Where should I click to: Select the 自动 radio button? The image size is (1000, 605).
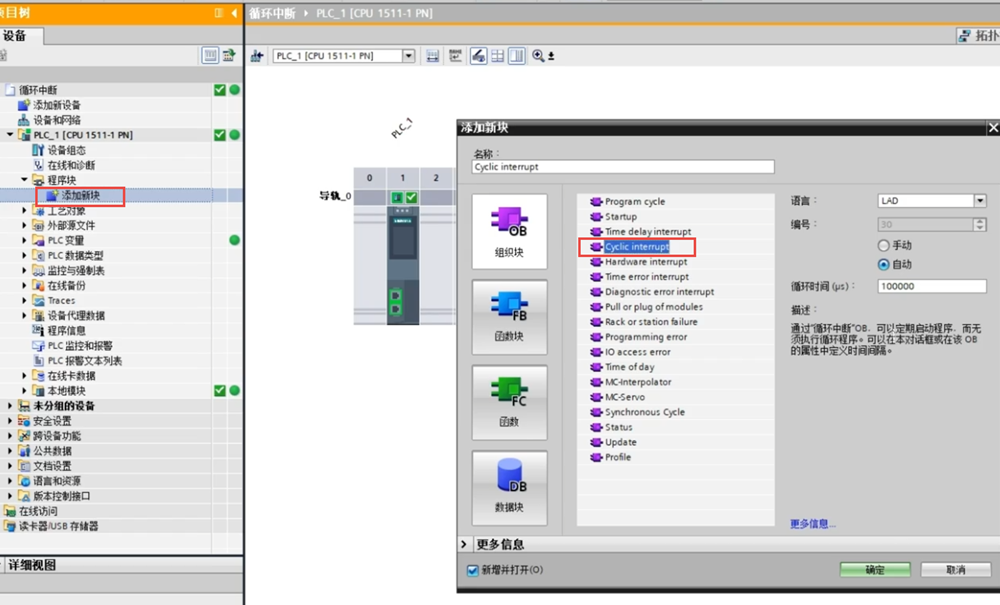click(x=883, y=265)
